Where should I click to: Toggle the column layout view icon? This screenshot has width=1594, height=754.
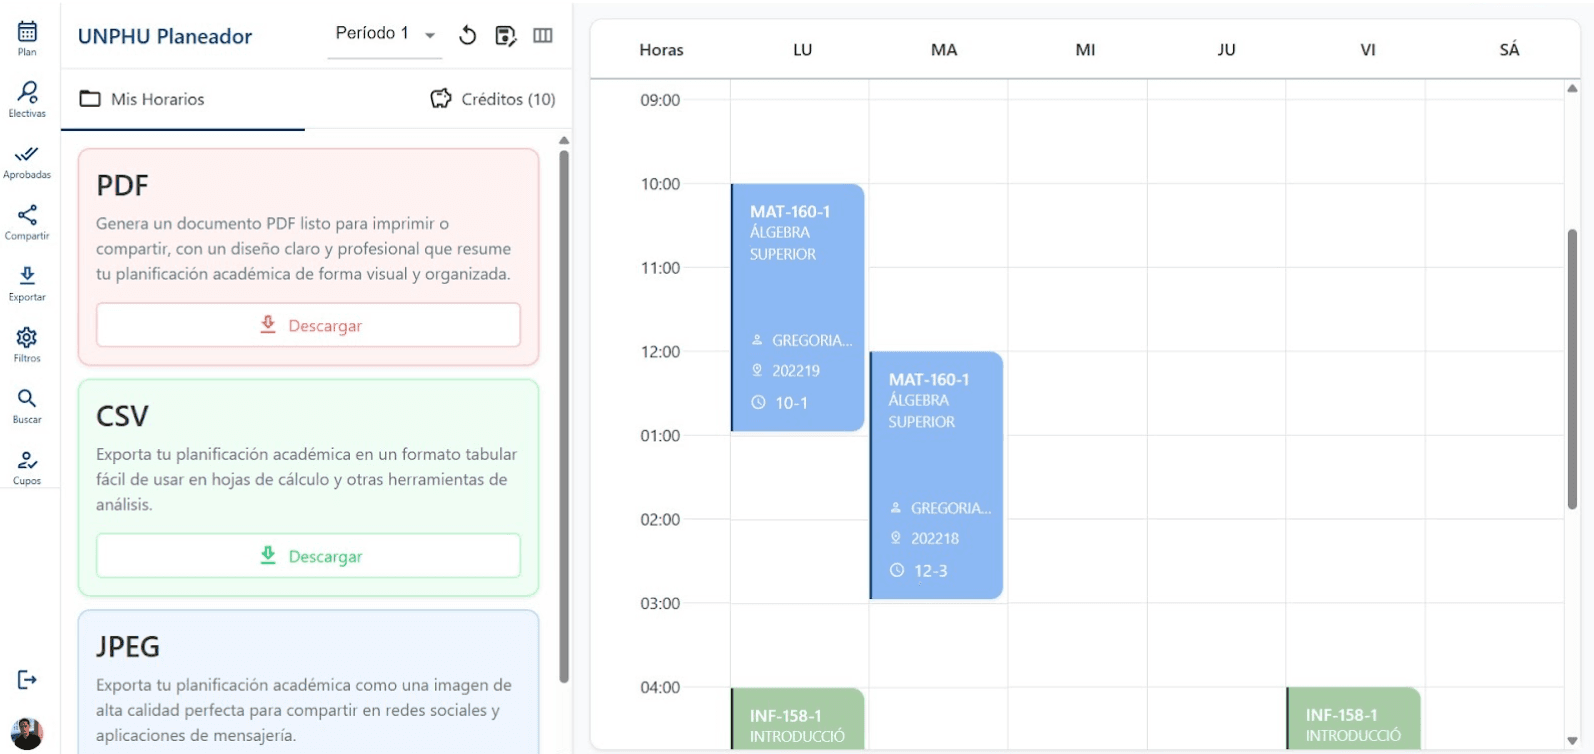543,36
